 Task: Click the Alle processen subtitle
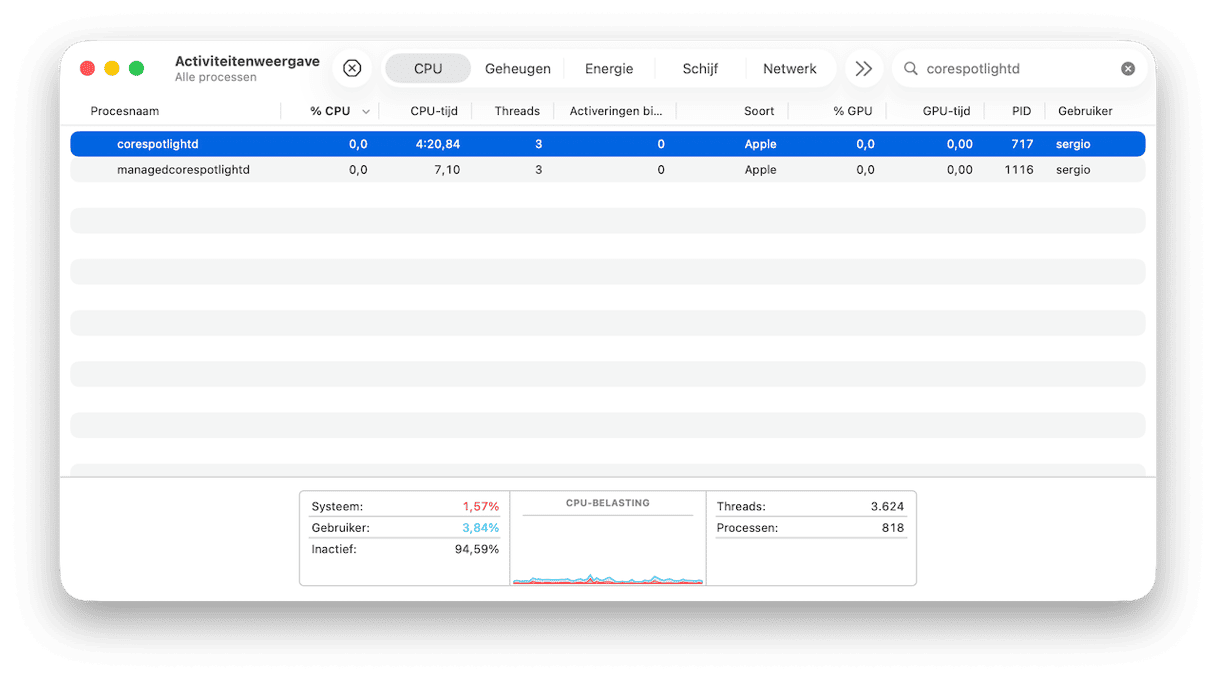pos(216,77)
